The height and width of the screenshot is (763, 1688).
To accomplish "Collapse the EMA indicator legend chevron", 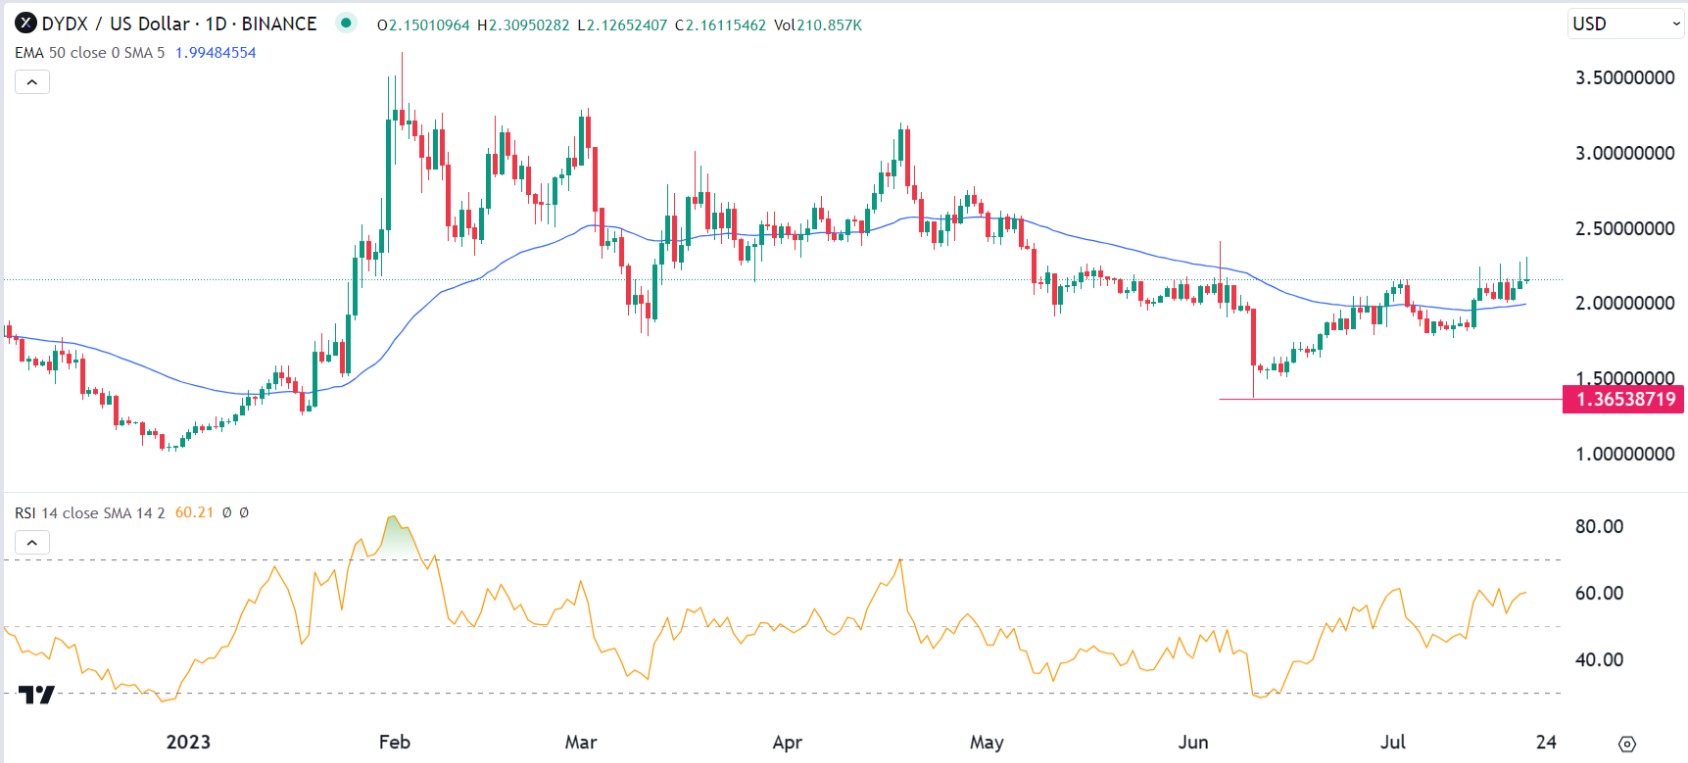I will click(x=32, y=82).
